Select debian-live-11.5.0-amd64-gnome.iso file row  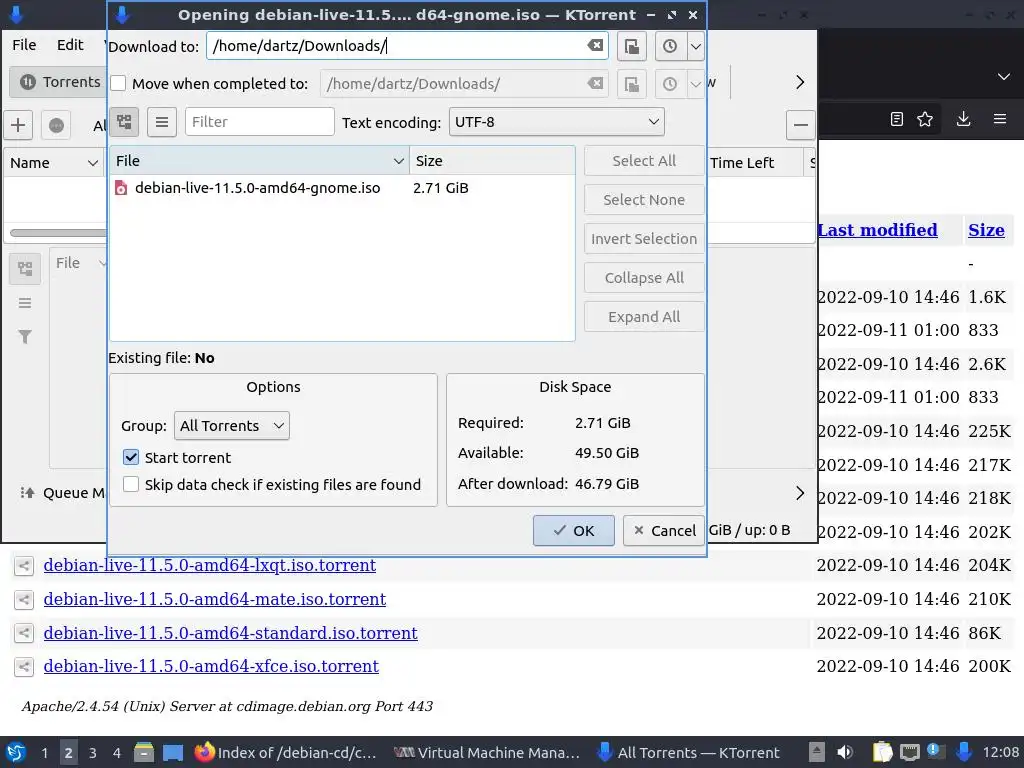(342, 188)
